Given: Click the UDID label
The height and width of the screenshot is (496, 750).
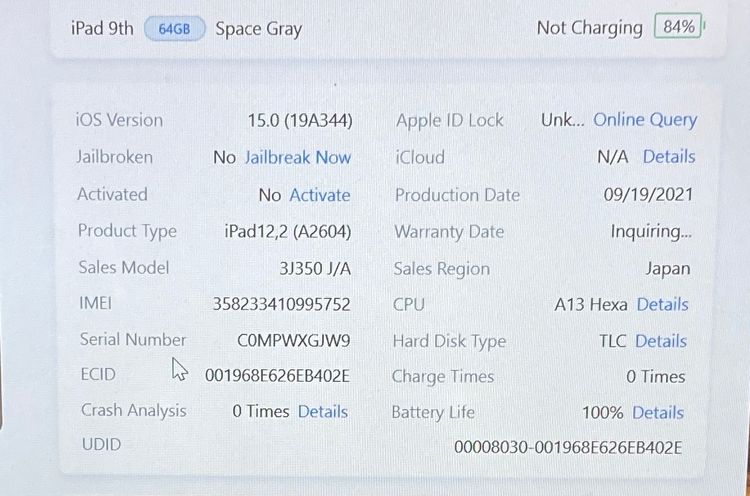Looking at the screenshot, I should (101, 445).
